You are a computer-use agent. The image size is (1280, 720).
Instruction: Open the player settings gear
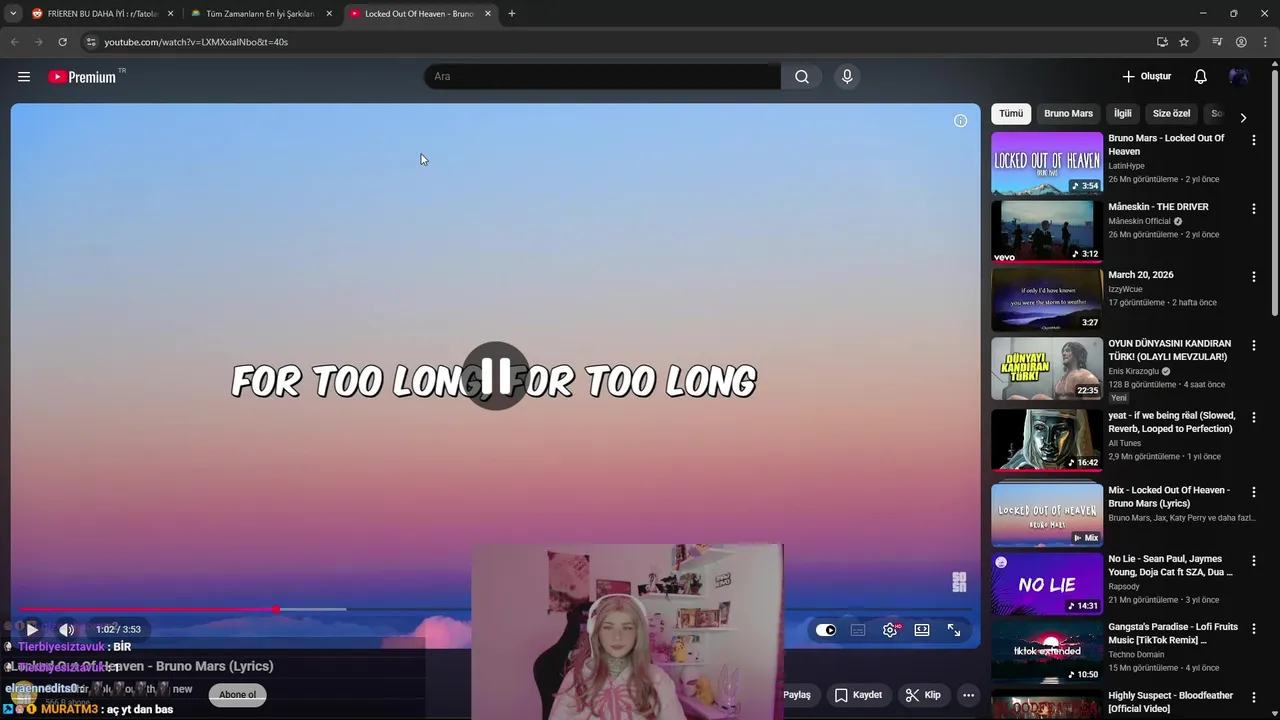click(890, 630)
